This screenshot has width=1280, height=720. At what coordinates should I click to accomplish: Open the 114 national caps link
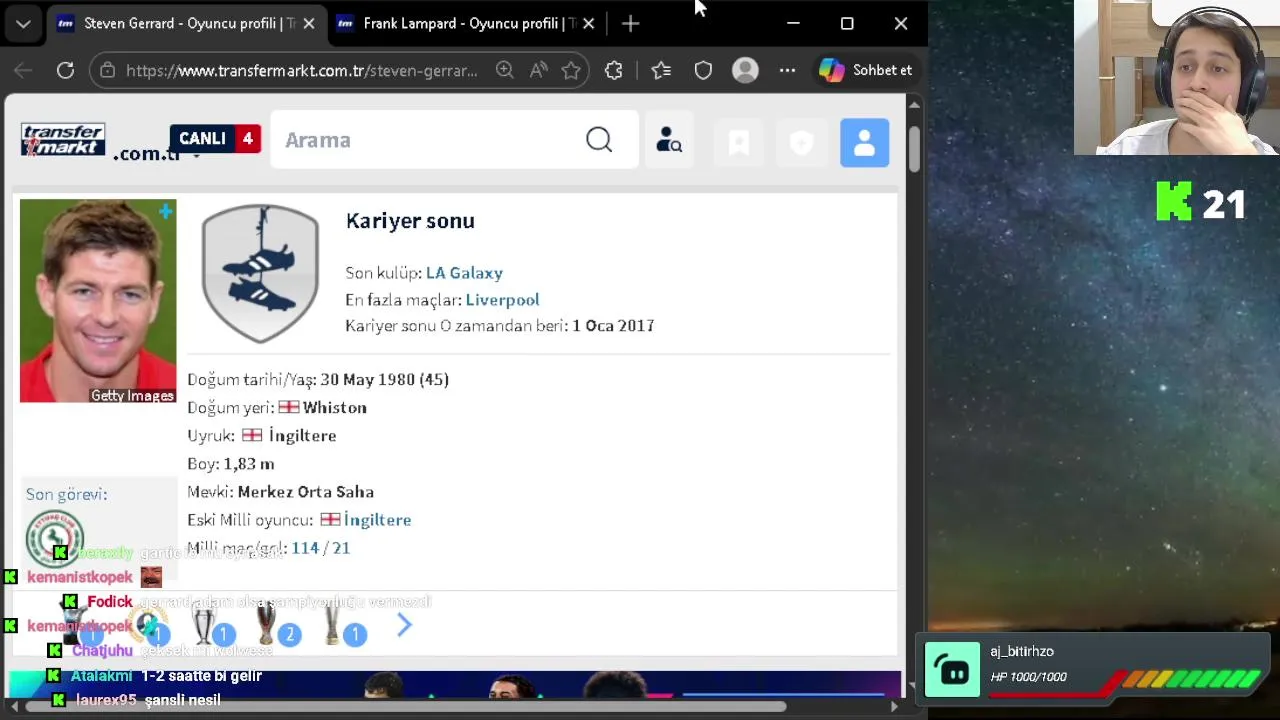305,548
